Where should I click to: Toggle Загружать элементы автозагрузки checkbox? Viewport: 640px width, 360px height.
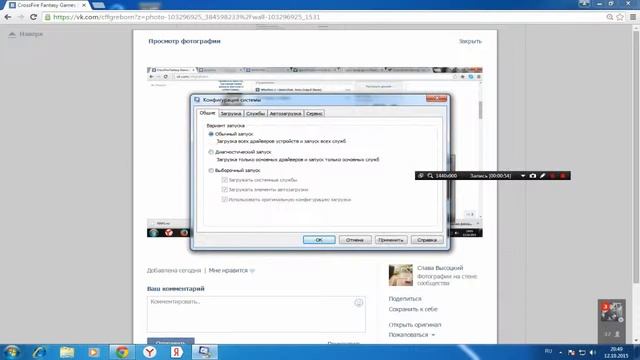[224, 189]
